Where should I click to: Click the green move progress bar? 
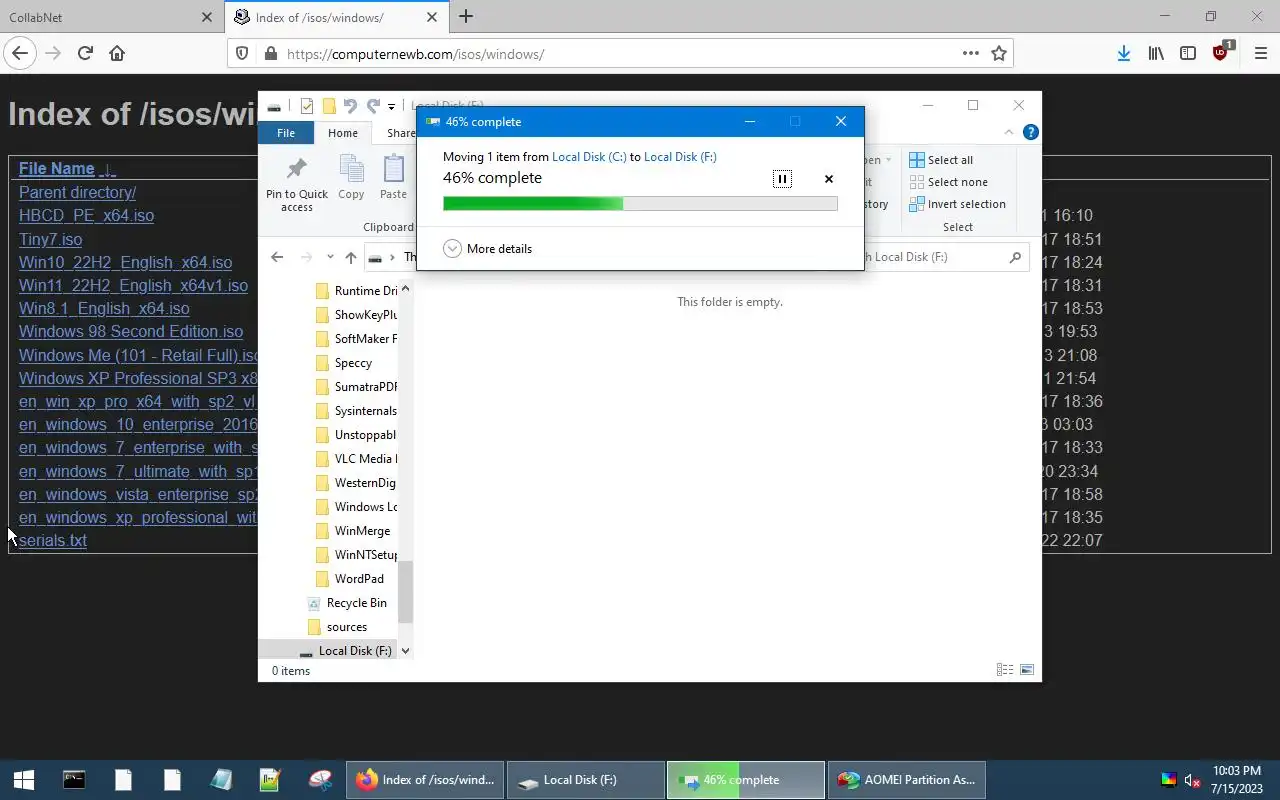point(640,203)
